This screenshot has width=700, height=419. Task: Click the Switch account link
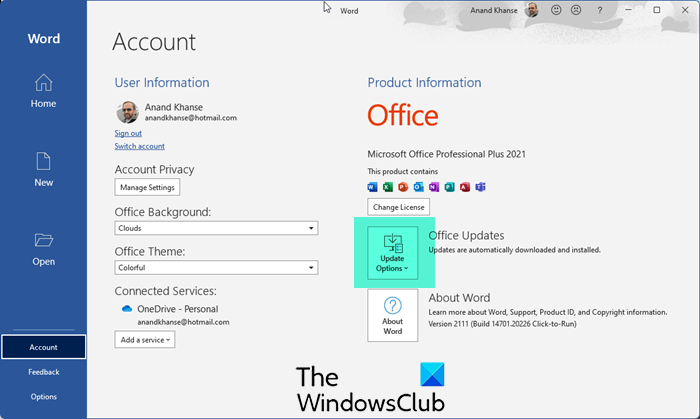139,146
